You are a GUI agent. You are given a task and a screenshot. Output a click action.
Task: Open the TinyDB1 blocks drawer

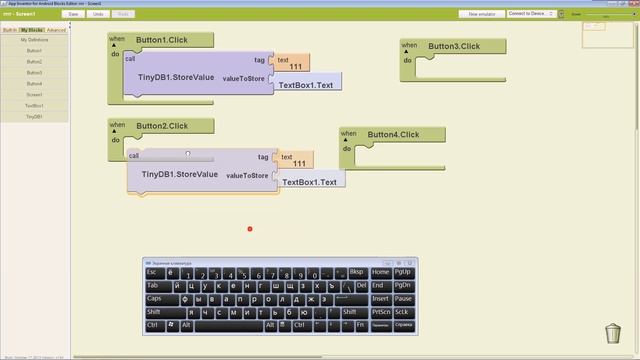[x=34, y=117]
